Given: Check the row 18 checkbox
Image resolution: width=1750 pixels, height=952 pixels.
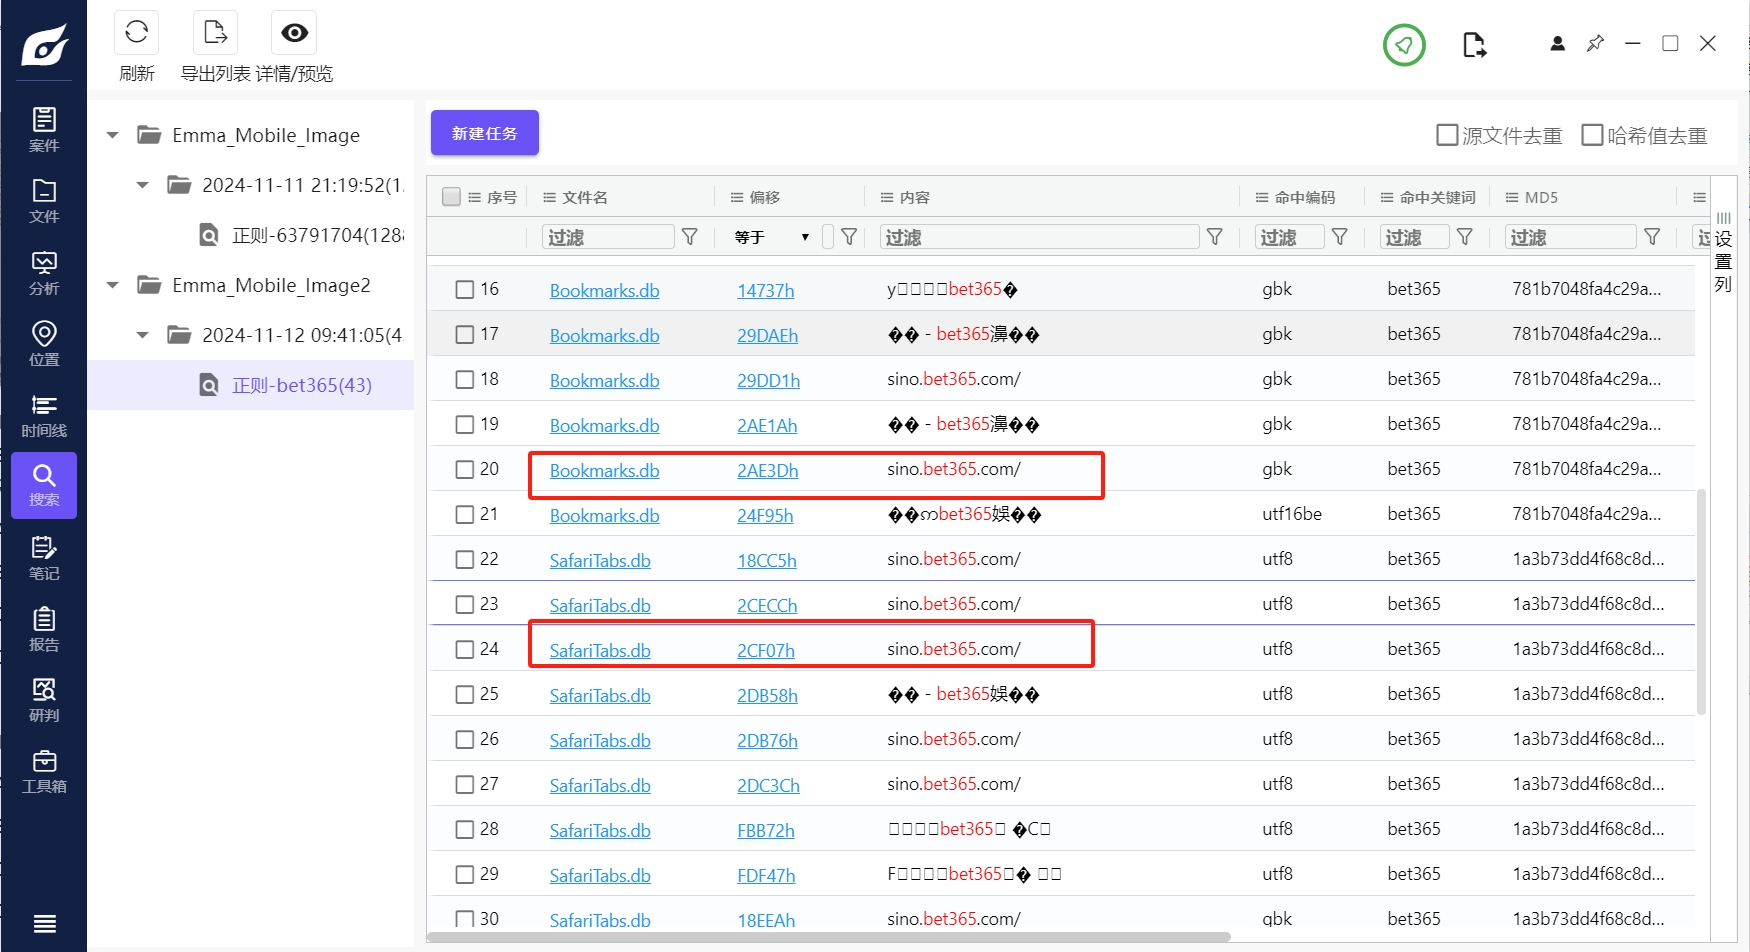Looking at the screenshot, I should tap(465, 380).
